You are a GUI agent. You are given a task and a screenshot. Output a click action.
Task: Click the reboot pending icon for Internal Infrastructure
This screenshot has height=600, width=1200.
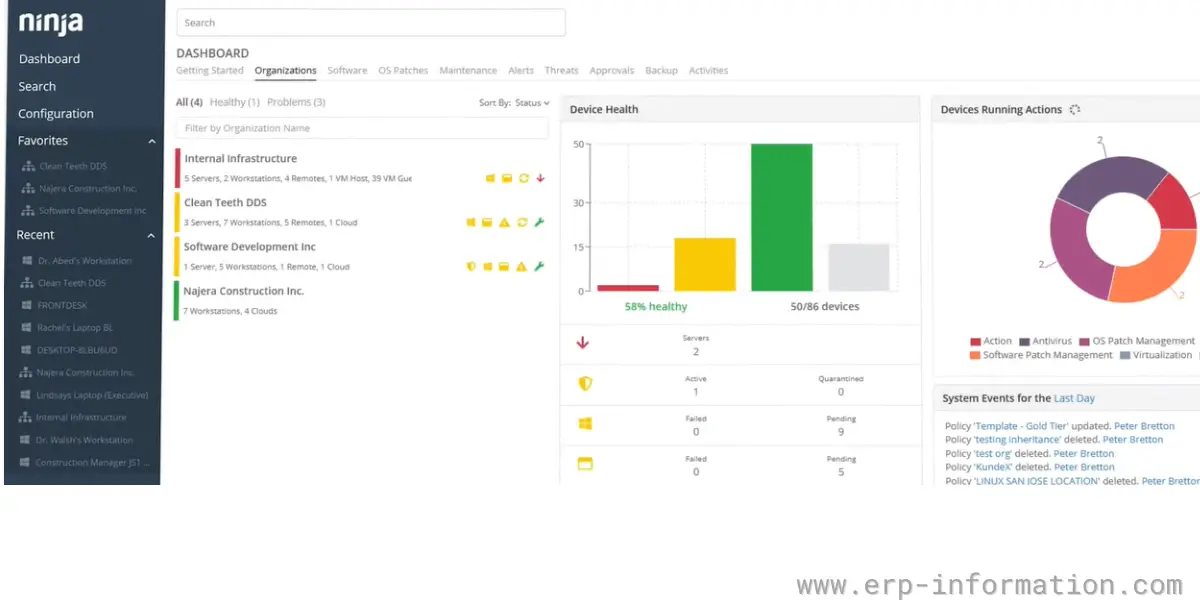(523, 178)
